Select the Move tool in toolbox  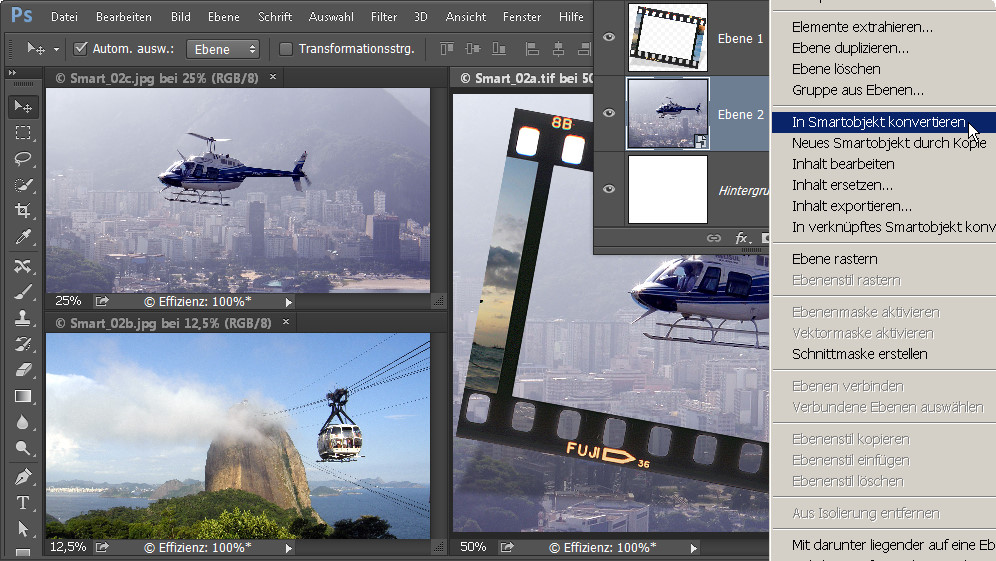click(x=23, y=106)
